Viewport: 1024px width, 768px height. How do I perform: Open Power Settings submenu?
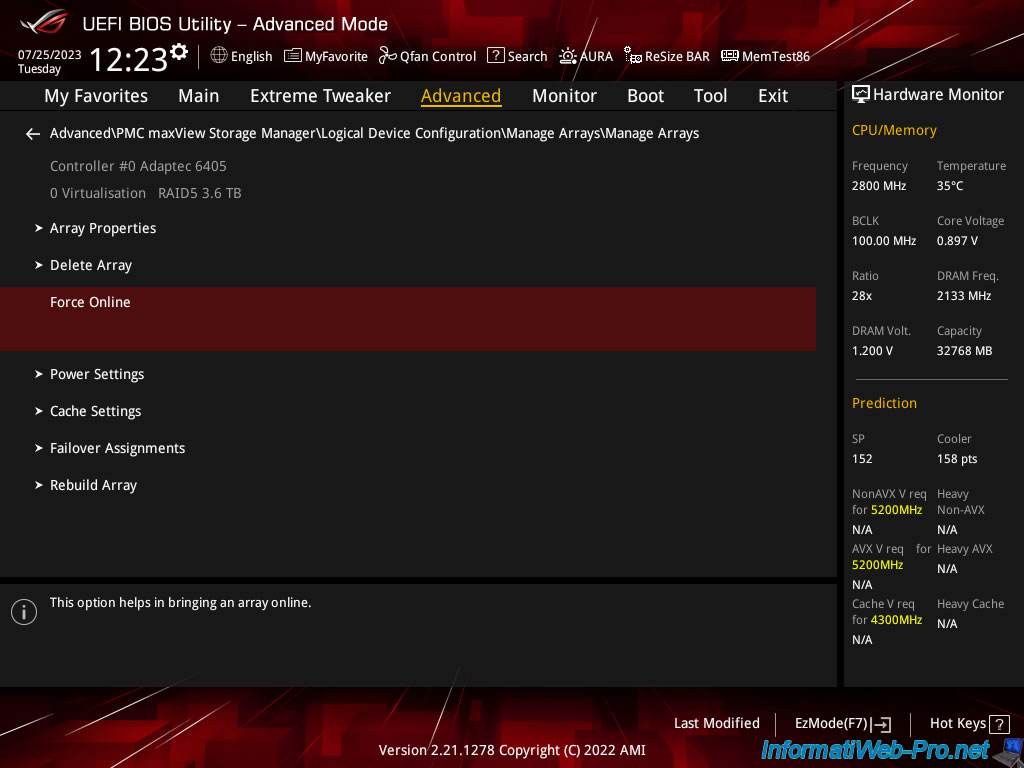97,374
